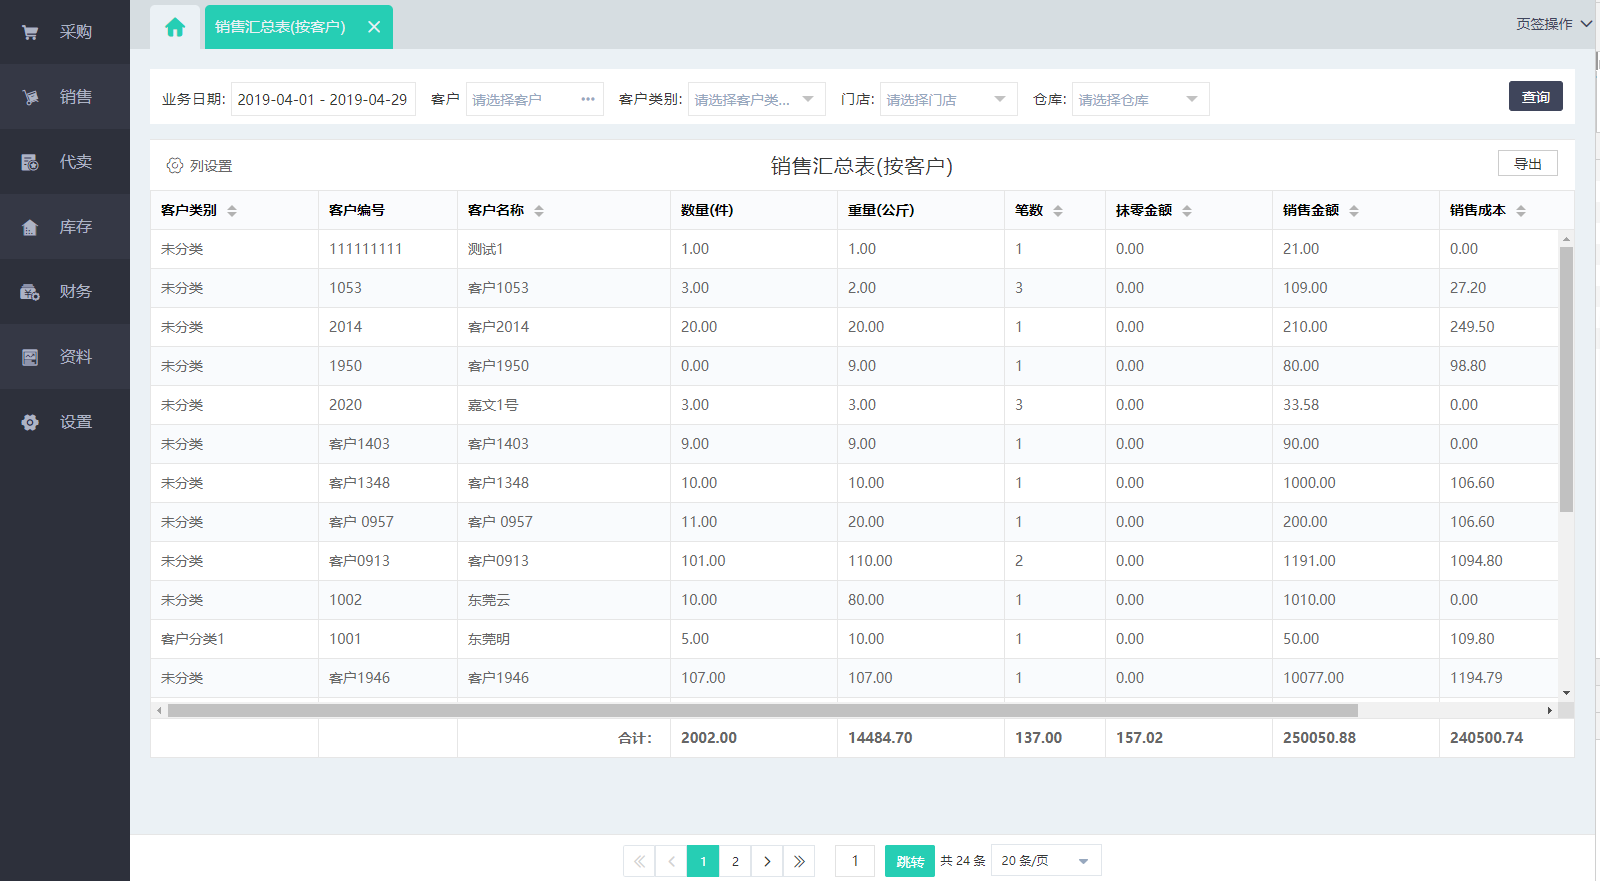
Task: Open the 销售 sales menu
Action: (65, 97)
